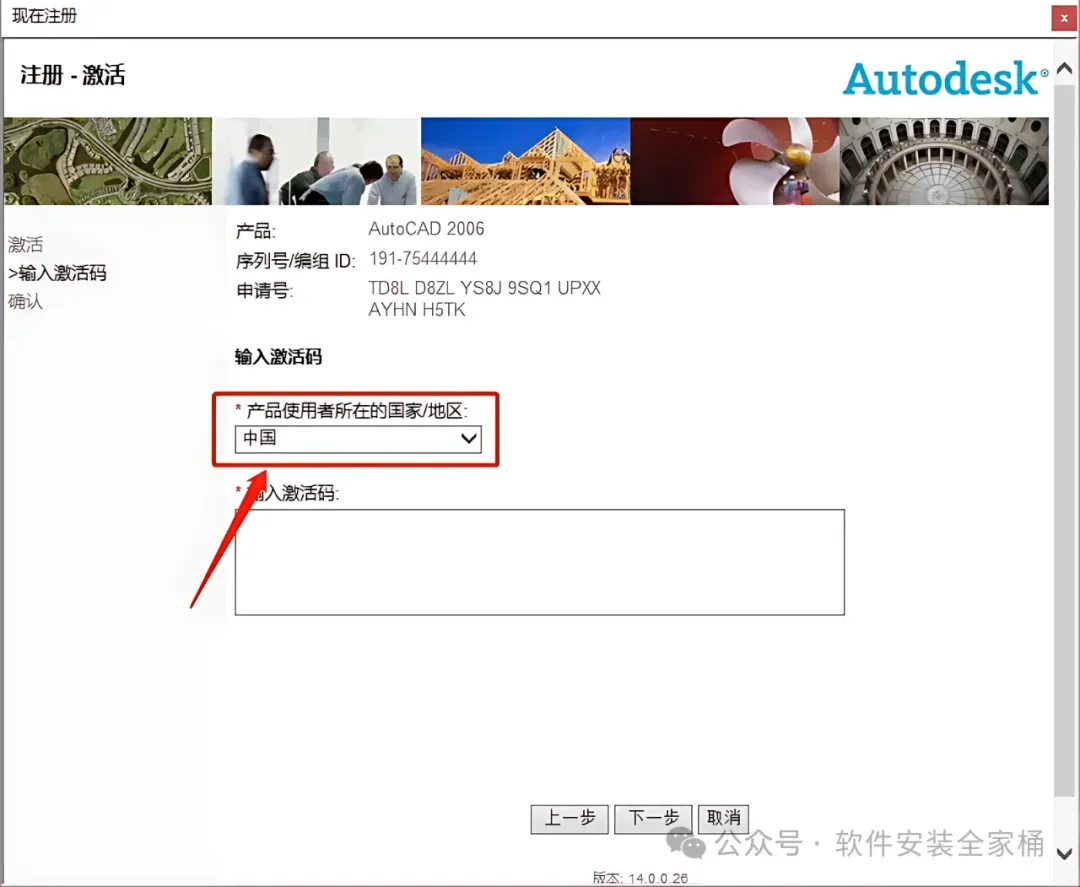Click request code line AYHN H5TK
This screenshot has width=1080, height=887.
click(x=417, y=310)
